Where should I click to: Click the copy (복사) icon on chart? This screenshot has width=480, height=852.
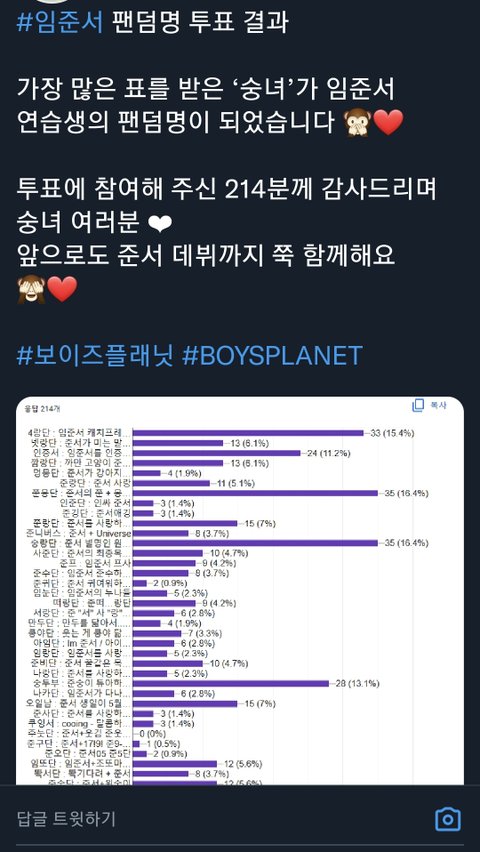pyautogui.click(x=418, y=405)
